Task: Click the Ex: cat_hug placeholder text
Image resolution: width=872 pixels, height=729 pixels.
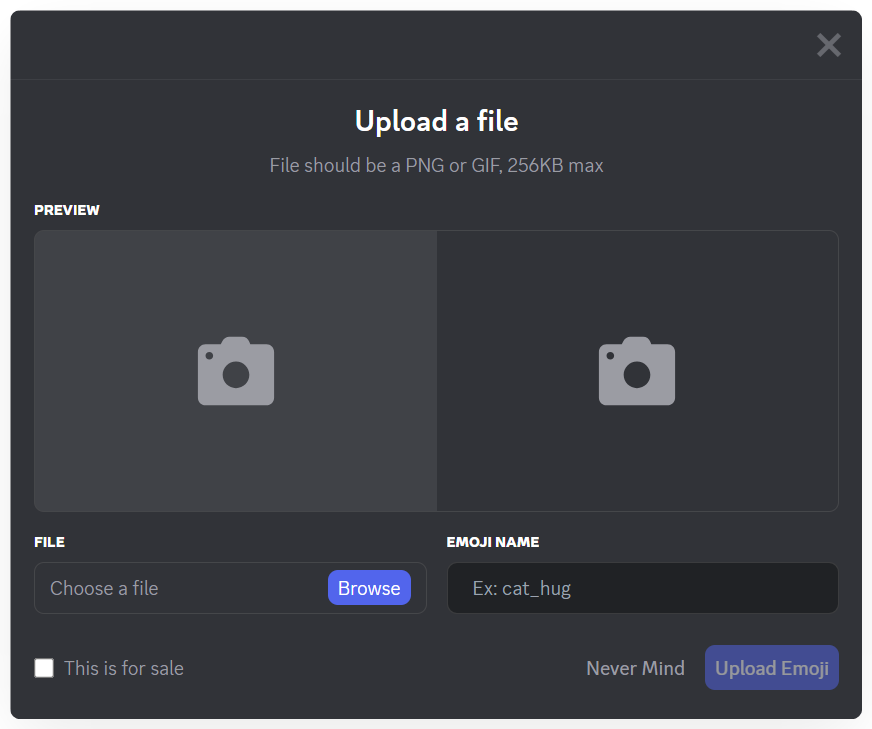Action: click(522, 588)
